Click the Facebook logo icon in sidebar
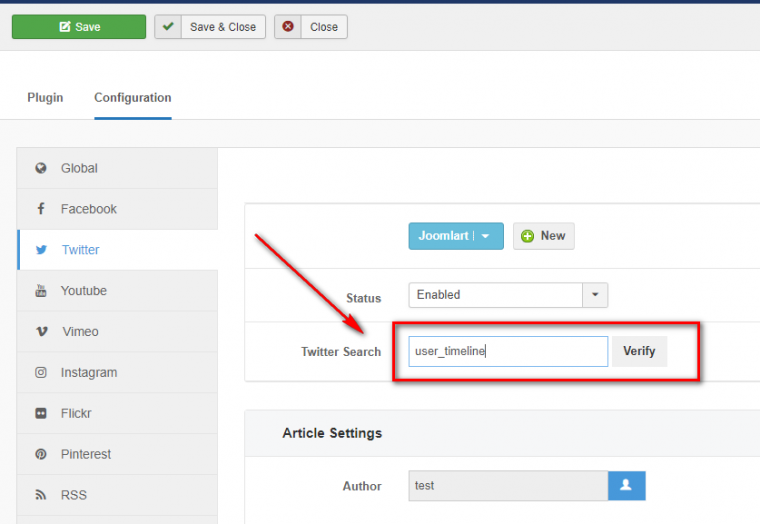 point(41,209)
